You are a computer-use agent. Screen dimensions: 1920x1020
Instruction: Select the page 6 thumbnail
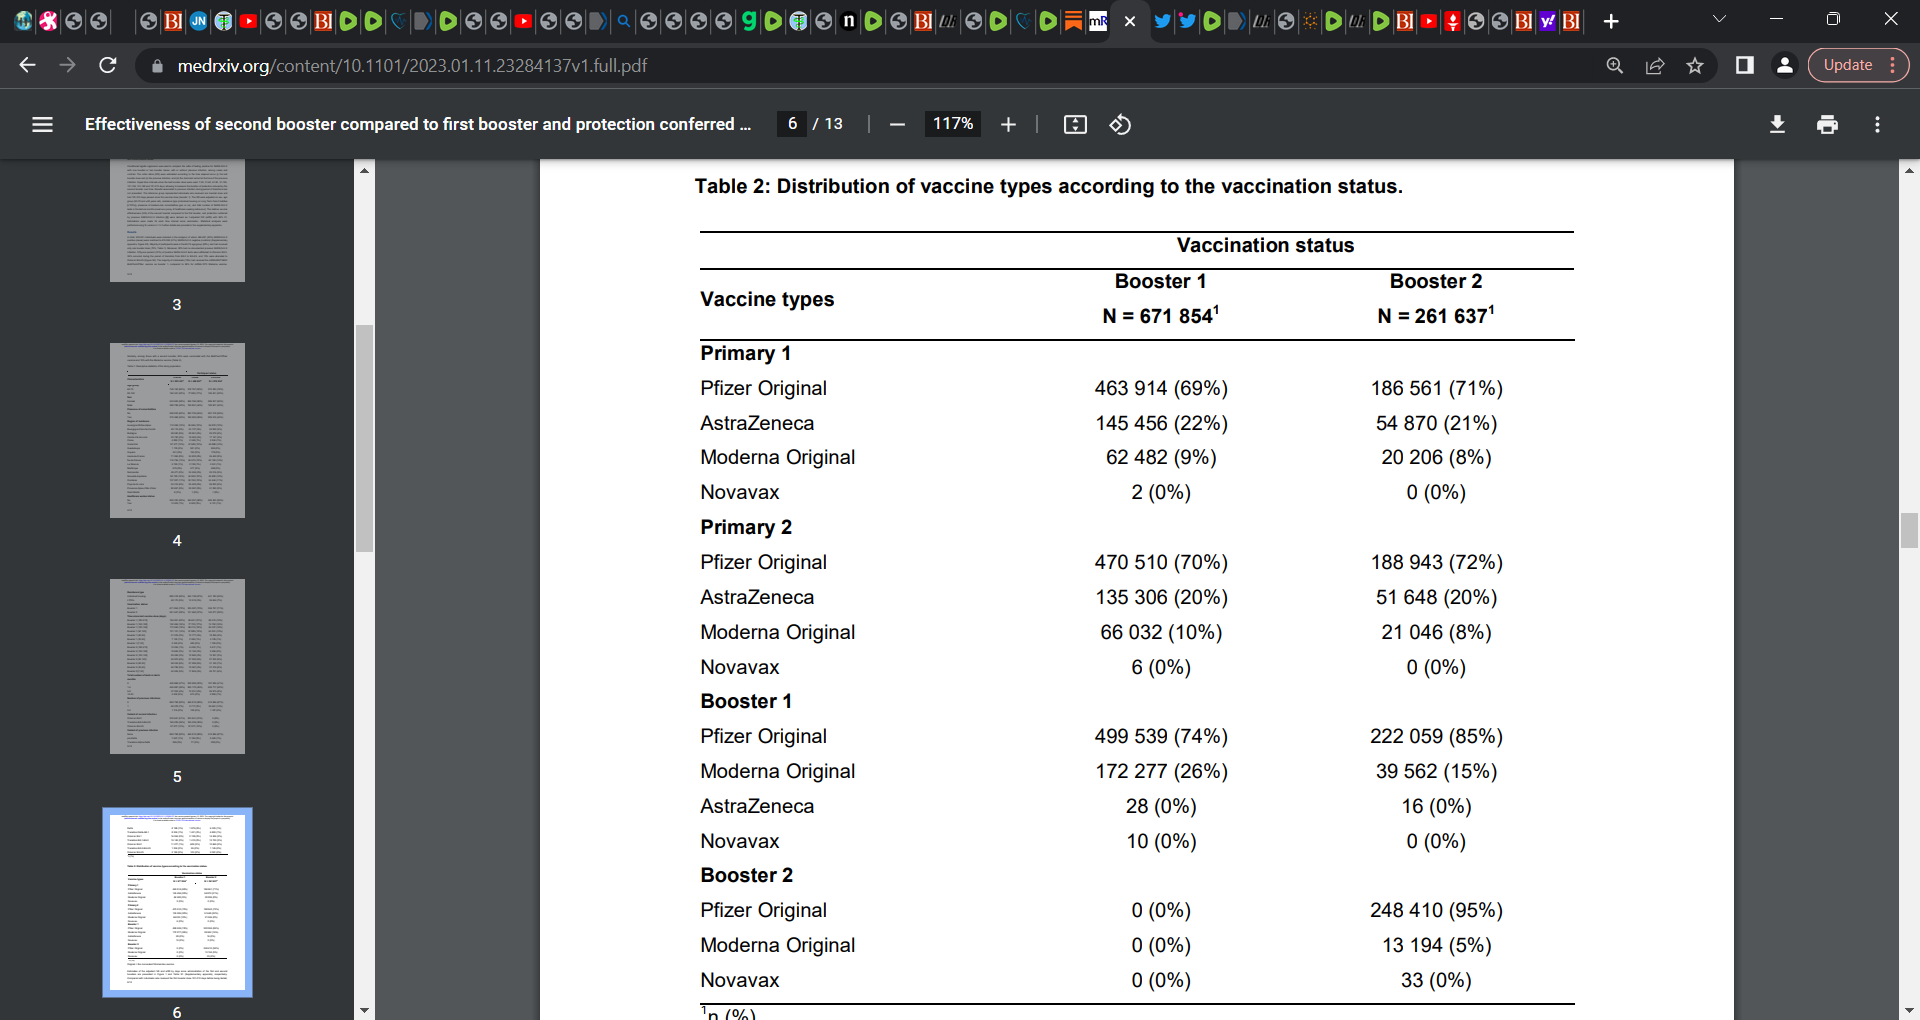(x=177, y=902)
